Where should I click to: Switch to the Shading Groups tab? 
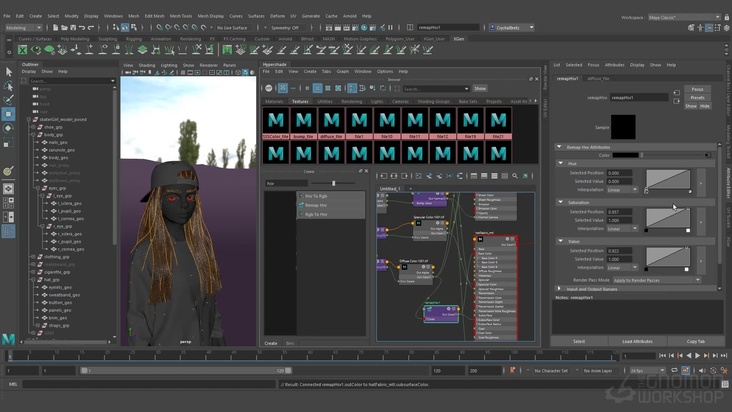[x=433, y=101]
